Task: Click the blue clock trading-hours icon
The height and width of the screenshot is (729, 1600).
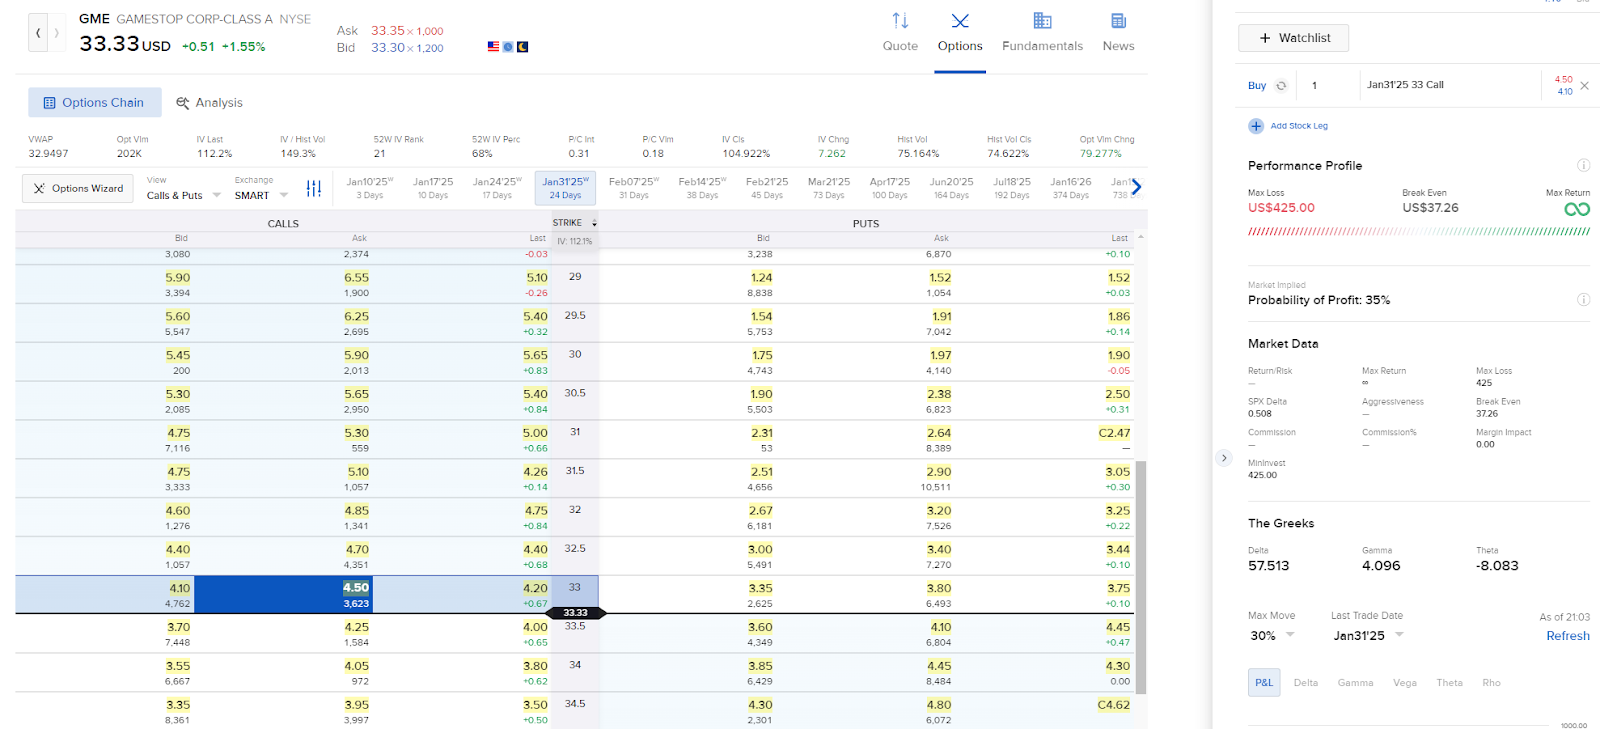Action: coord(508,47)
